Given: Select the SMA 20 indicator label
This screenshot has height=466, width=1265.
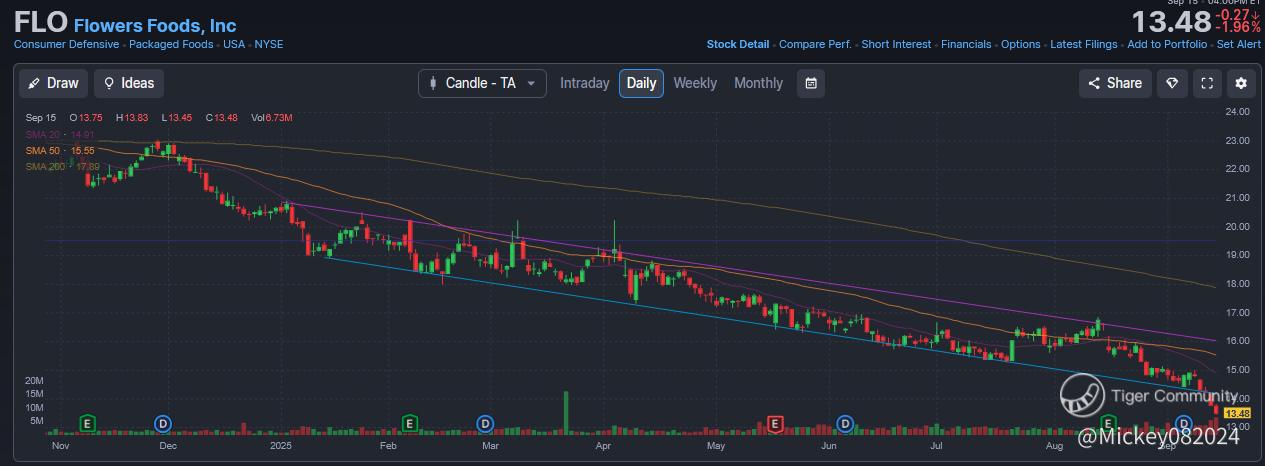Looking at the screenshot, I should 60,134.
